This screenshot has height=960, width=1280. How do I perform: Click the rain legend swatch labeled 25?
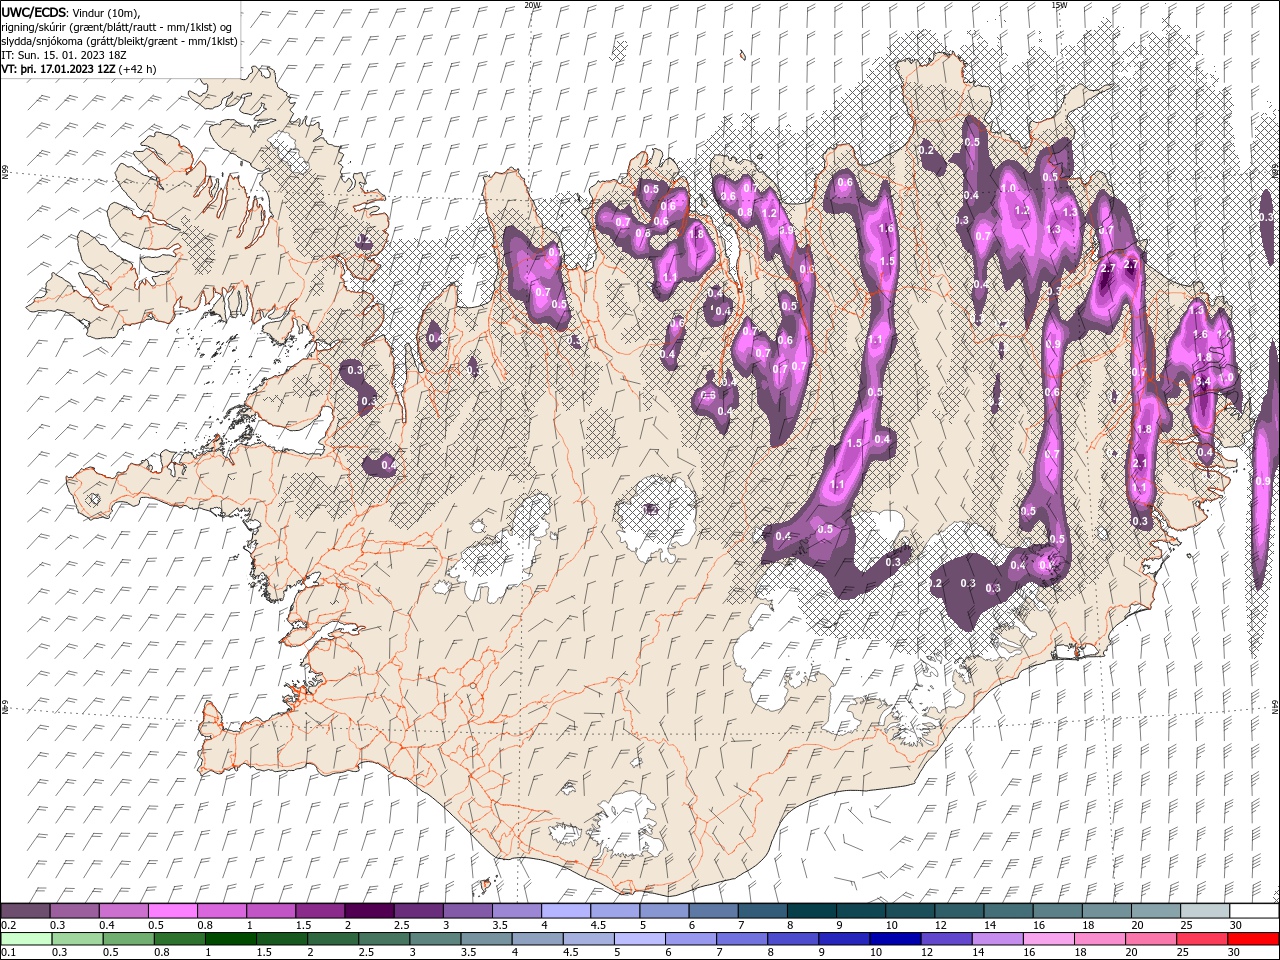coord(1201,938)
